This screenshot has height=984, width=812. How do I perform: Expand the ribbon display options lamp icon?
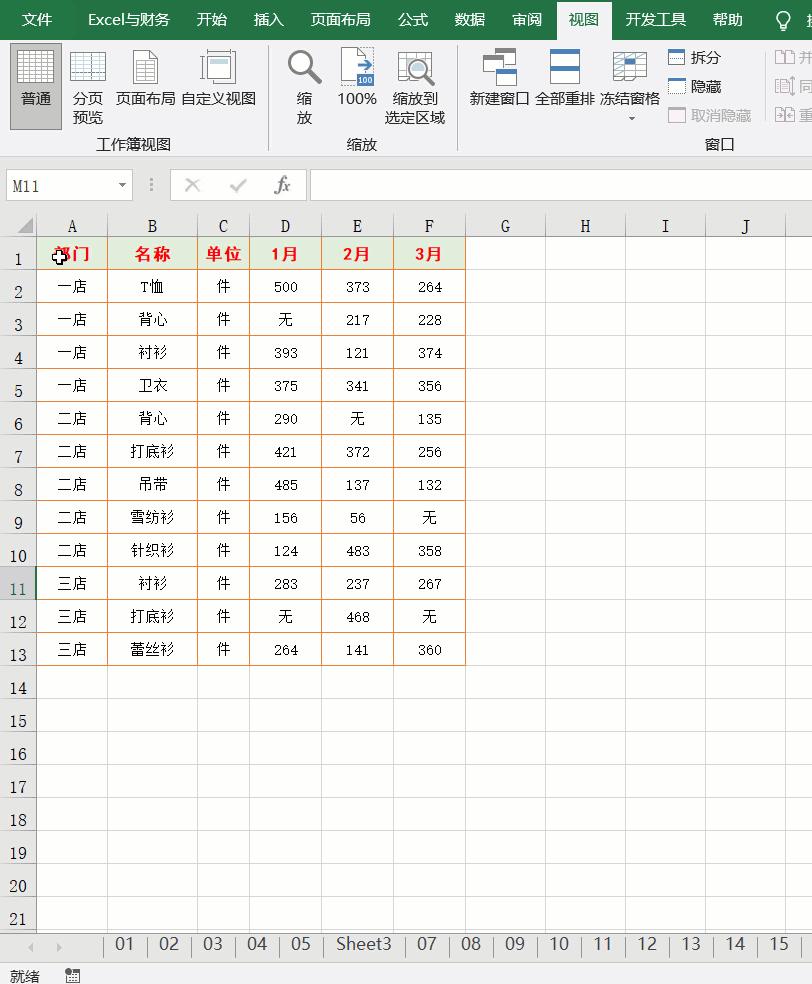click(783, 20)
